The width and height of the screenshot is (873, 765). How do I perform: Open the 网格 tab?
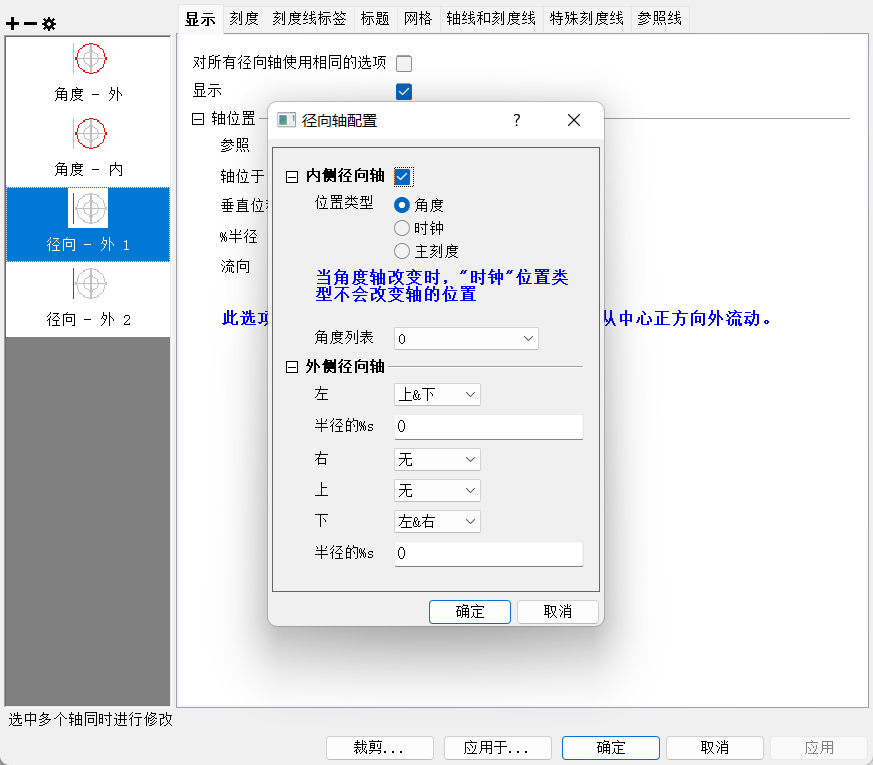[418, 18]
